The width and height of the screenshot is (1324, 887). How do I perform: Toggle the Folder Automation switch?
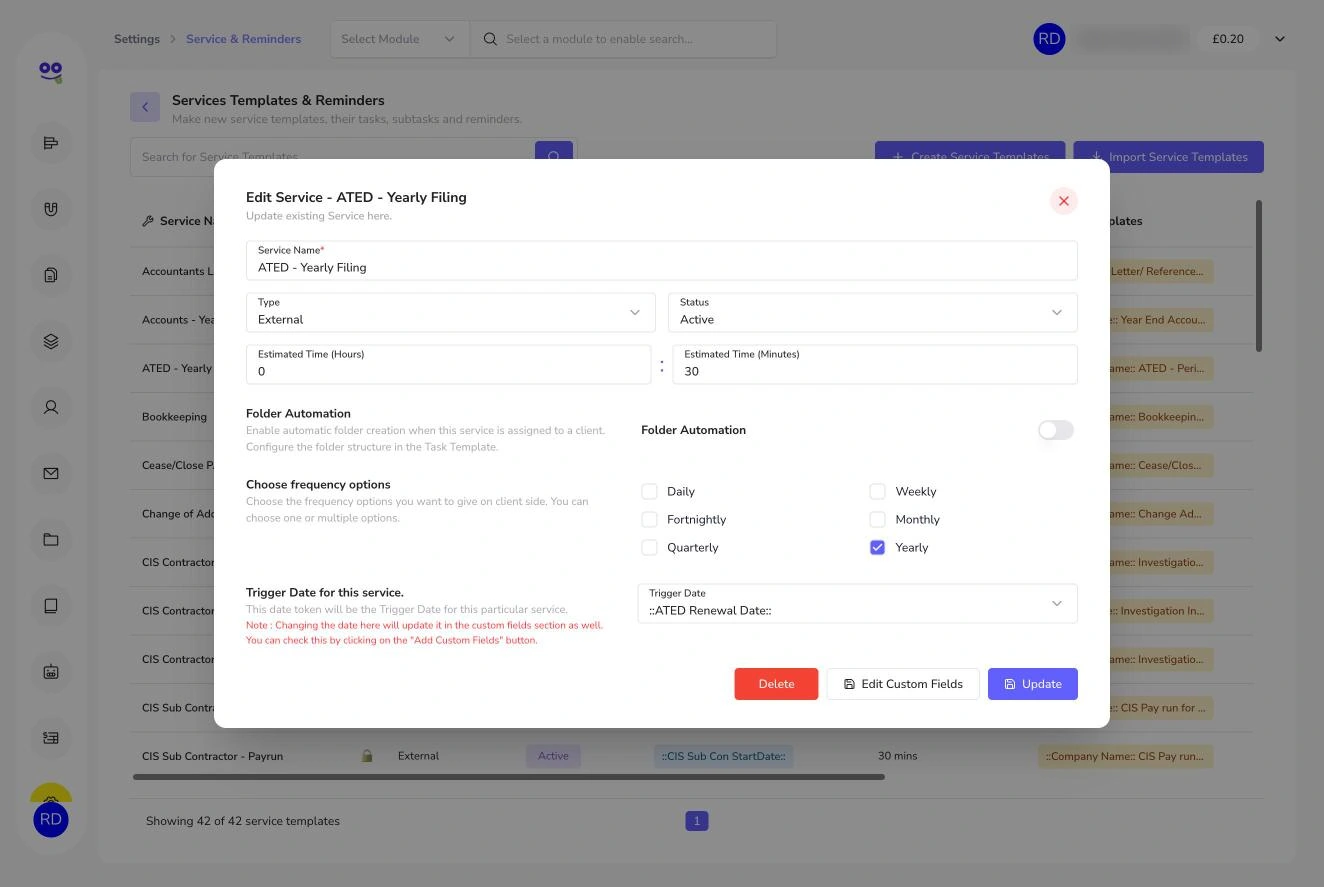[1056, 430]
